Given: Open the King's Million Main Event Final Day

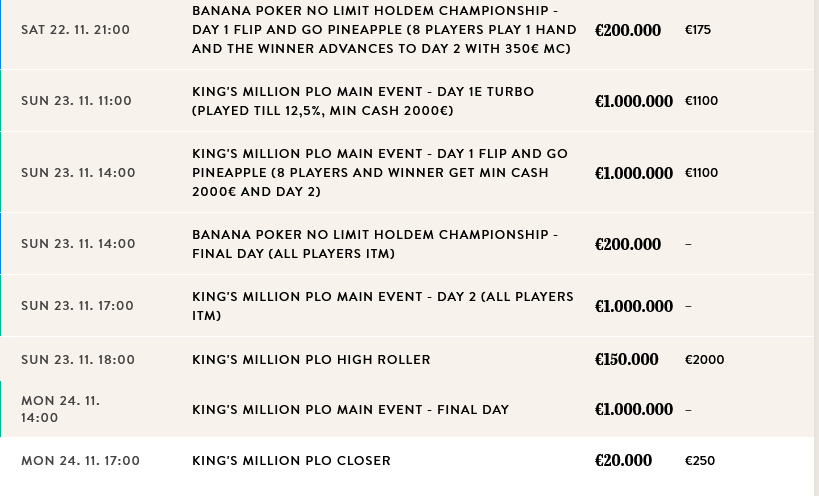Looking at the screenshot, I should tap(350, 410).
